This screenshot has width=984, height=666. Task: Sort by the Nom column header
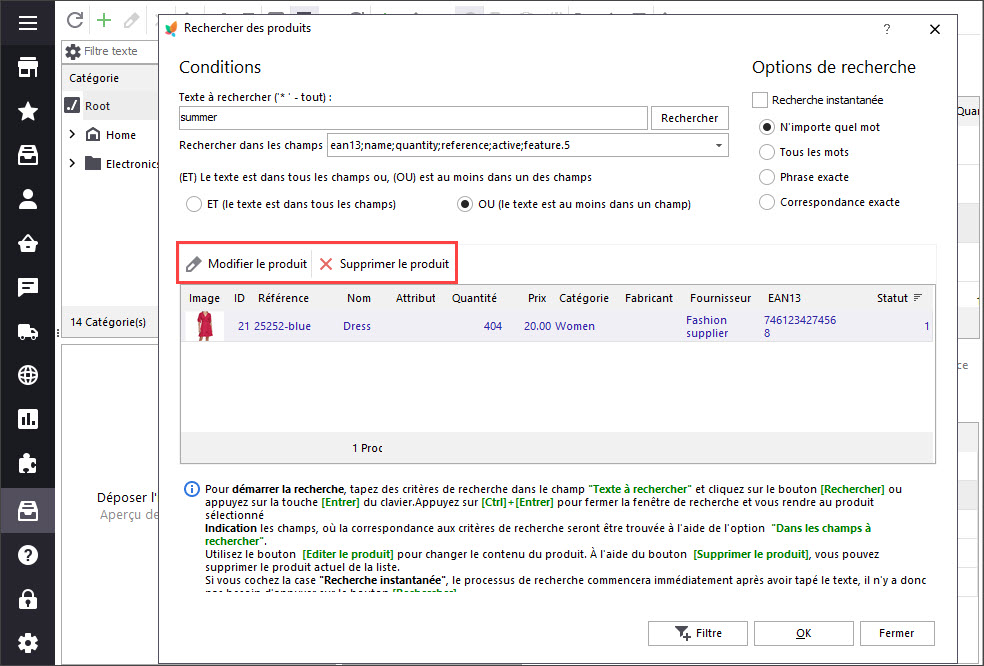pos(359,298)
